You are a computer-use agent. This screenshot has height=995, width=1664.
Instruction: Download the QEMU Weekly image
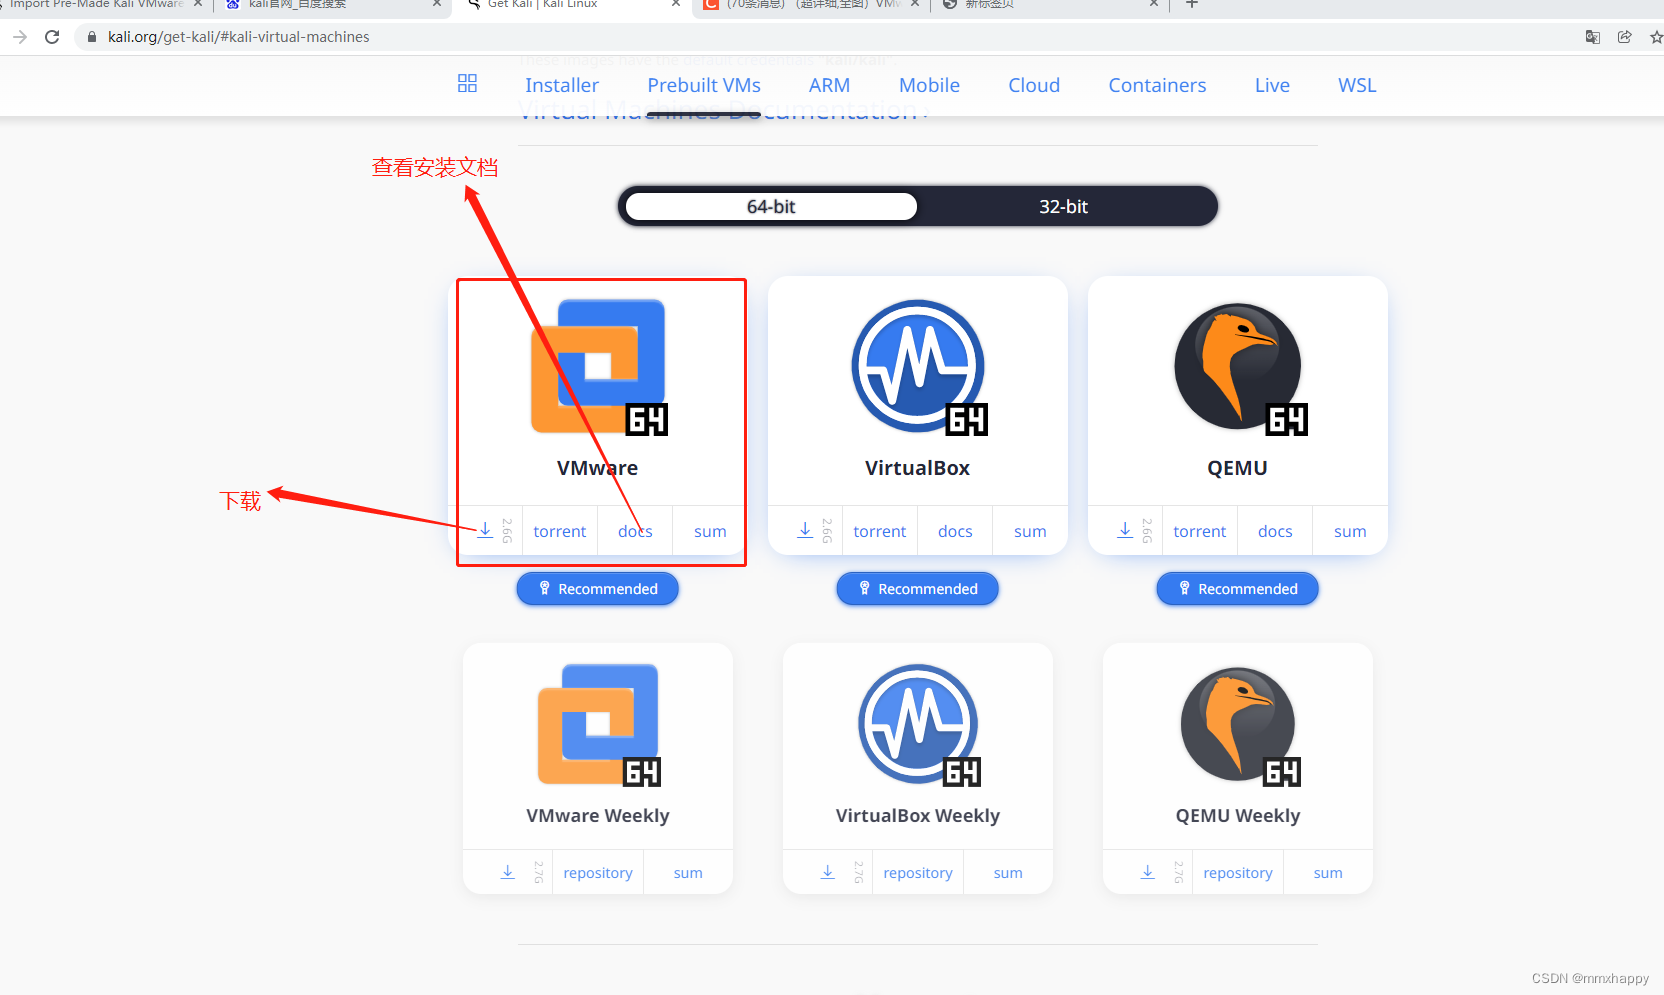1148,872
